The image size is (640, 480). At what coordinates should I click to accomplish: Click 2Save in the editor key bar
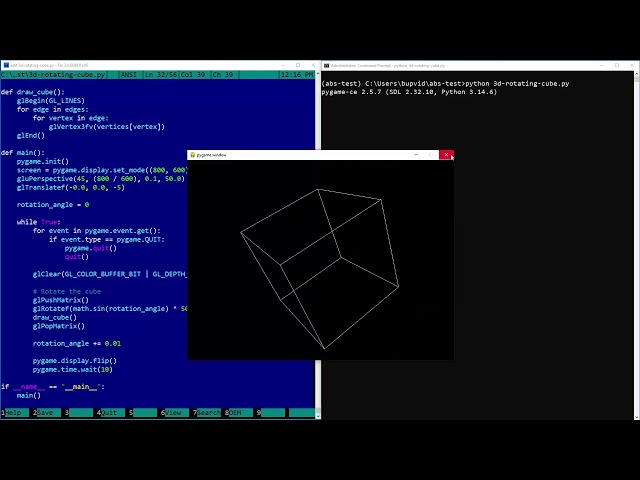point(47,413)
